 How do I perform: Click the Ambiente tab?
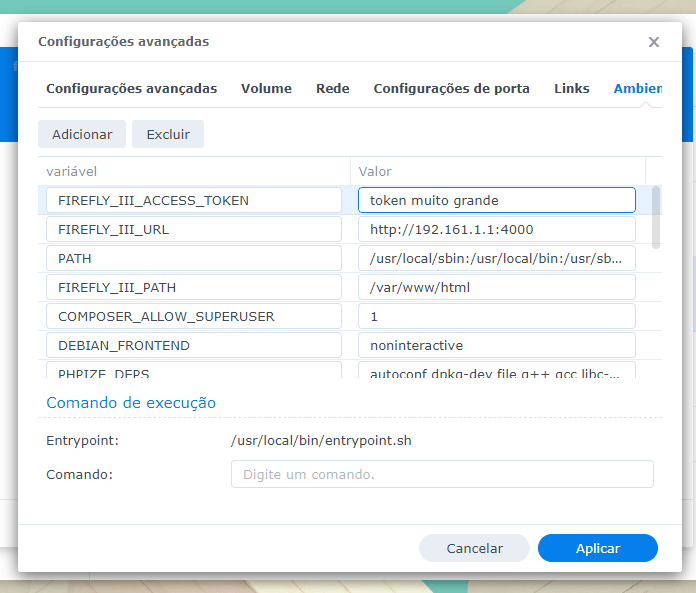coord(637,89)
